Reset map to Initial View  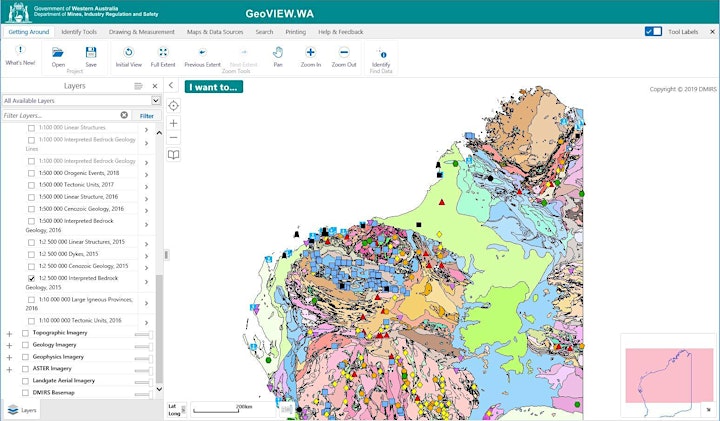coord(129,56)
